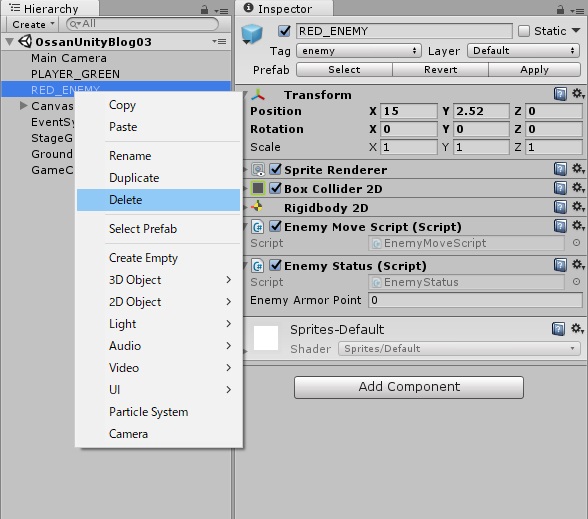Click Inspector panel lock icon
The image size is (588, 519).
pyautogui.click(x=560, y=9)
